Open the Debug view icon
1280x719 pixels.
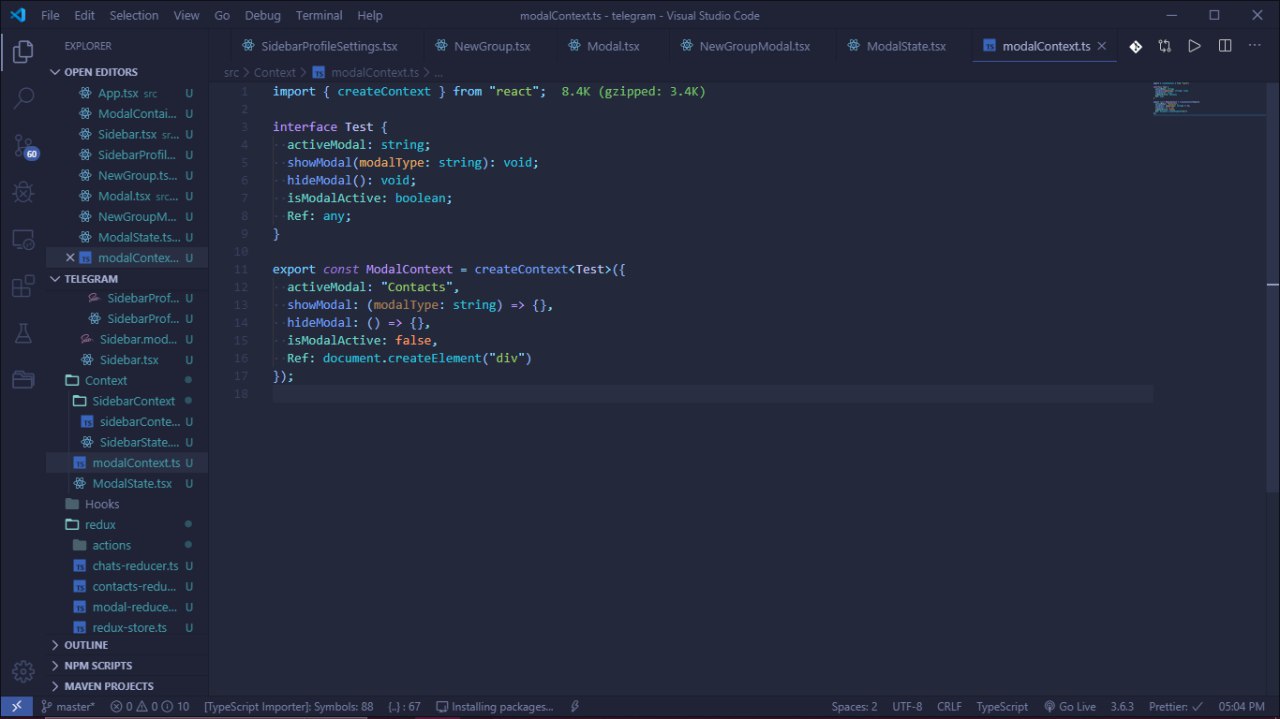(23, 191)
